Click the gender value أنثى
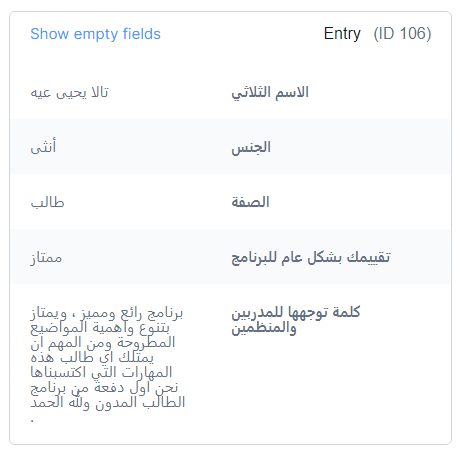The image size is (462, 455). 43,147
